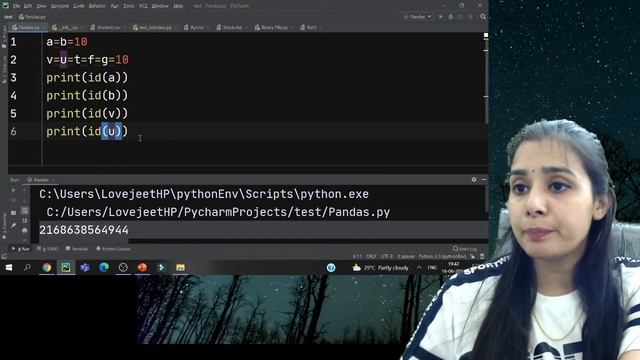The height and width of the screenshot is (360, 640).
Task: Open the Window menu
Action: [160, 6]
